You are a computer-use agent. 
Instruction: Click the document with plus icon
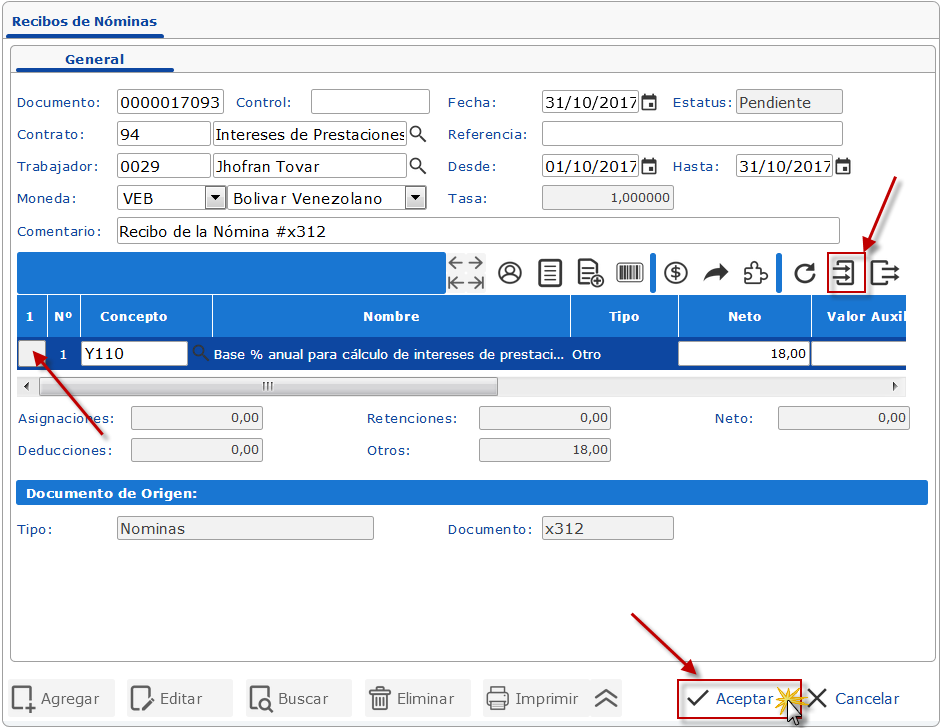590,273
